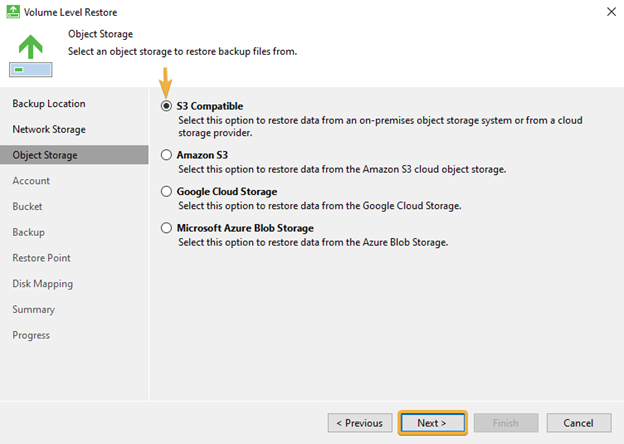Pick Microsoft Azure Blob Storage option

pos(166,228)
